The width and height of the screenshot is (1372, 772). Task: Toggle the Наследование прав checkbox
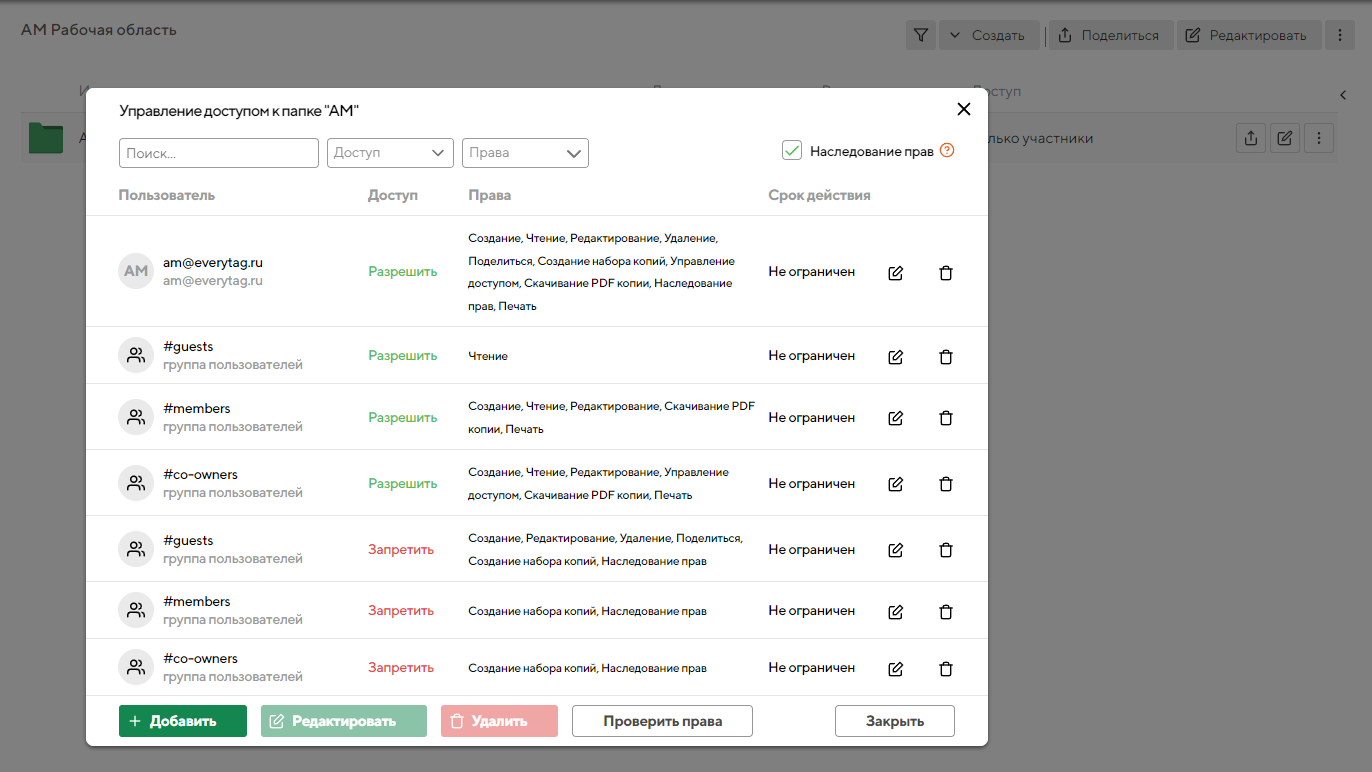[x=792, y=151]
